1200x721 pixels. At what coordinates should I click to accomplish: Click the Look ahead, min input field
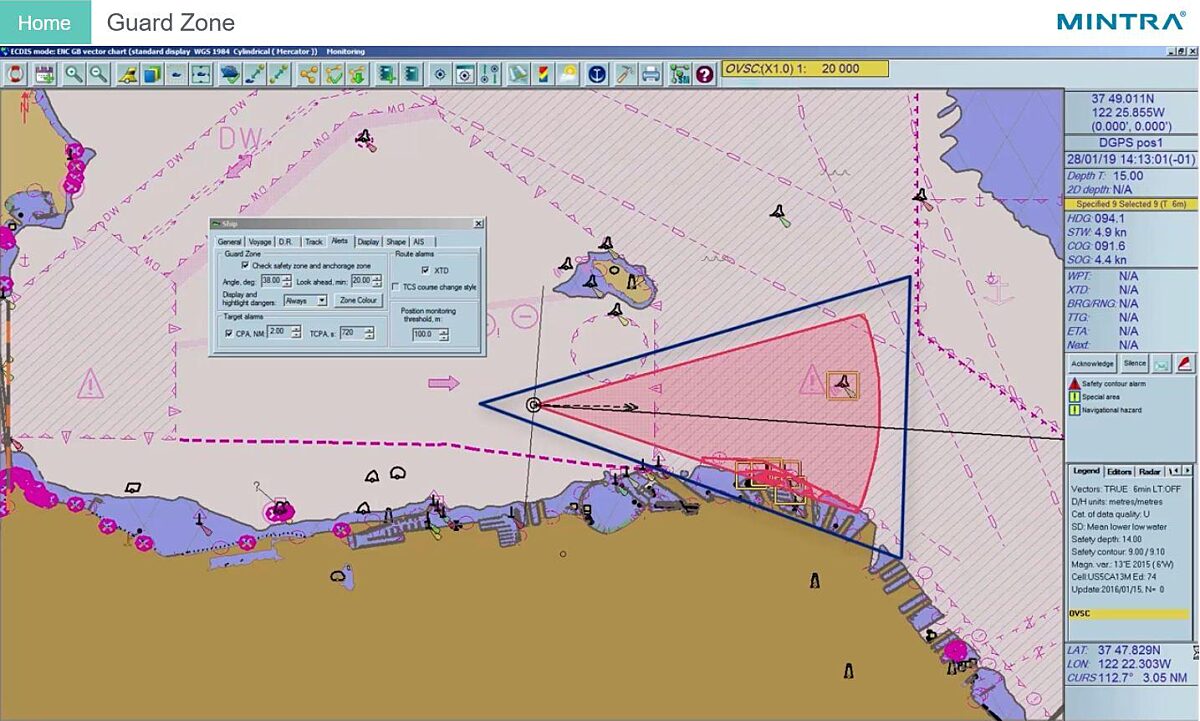[x=361, y=280]
